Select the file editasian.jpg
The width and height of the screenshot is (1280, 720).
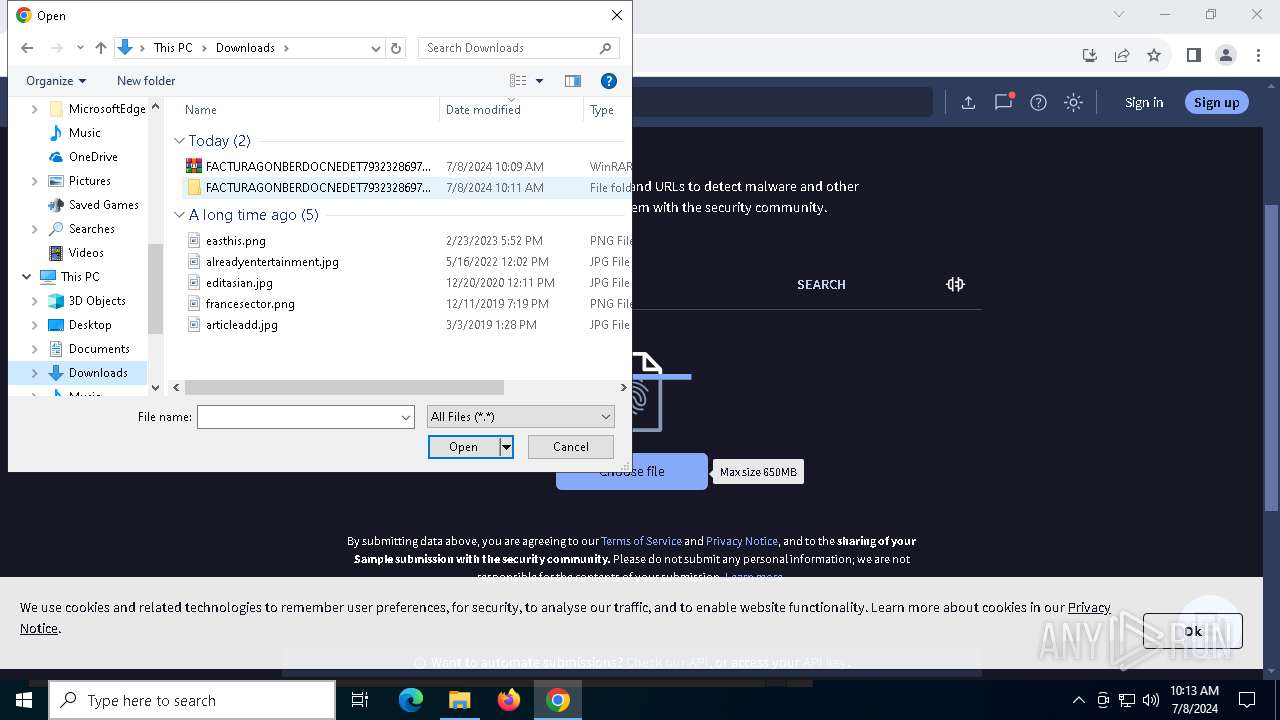click(239, 283)
